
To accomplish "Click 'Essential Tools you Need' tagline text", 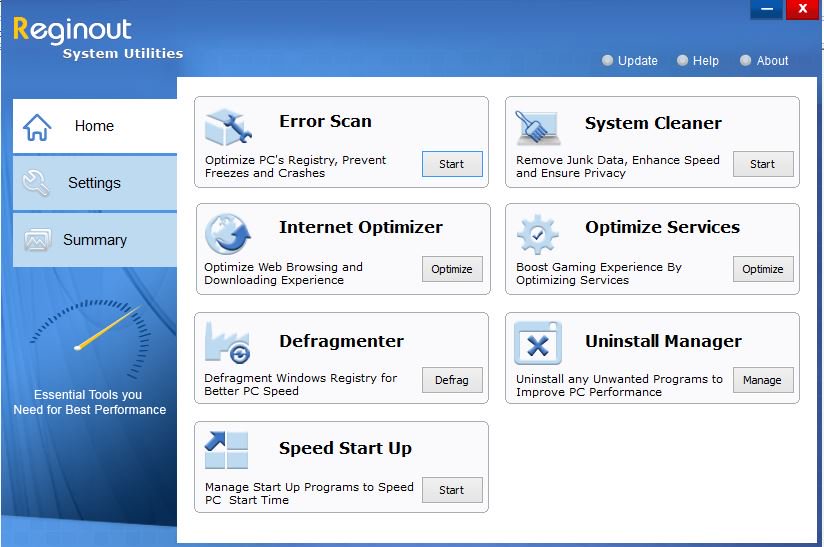I will tap(89, 402).
